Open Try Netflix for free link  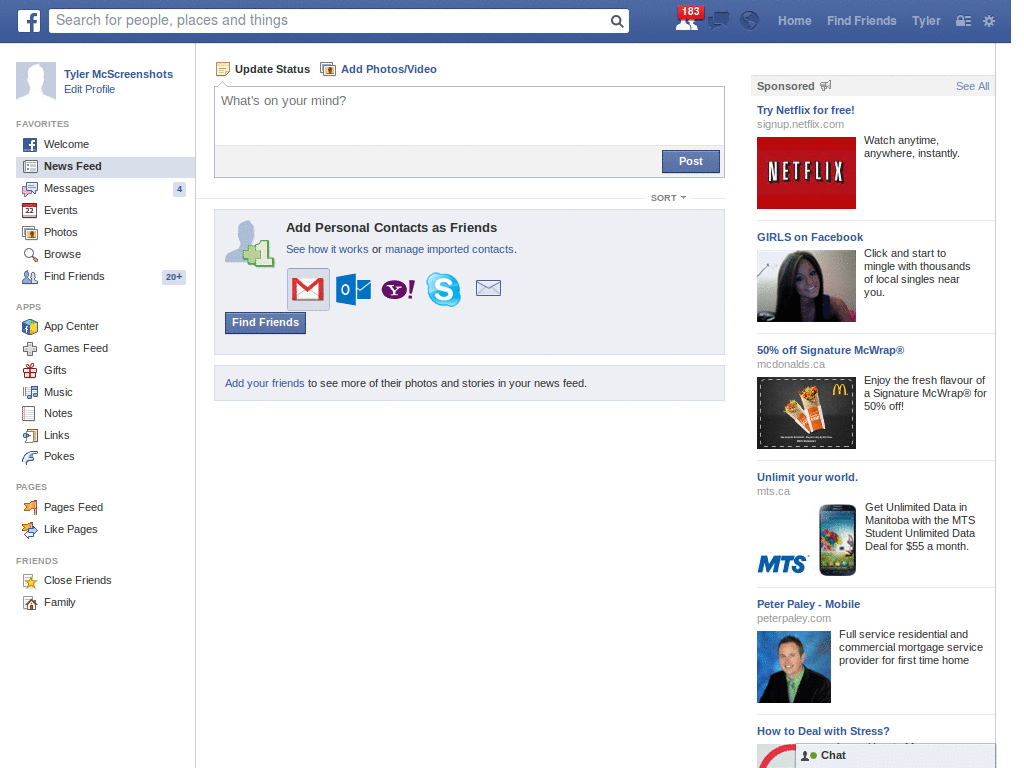[805, 110]
